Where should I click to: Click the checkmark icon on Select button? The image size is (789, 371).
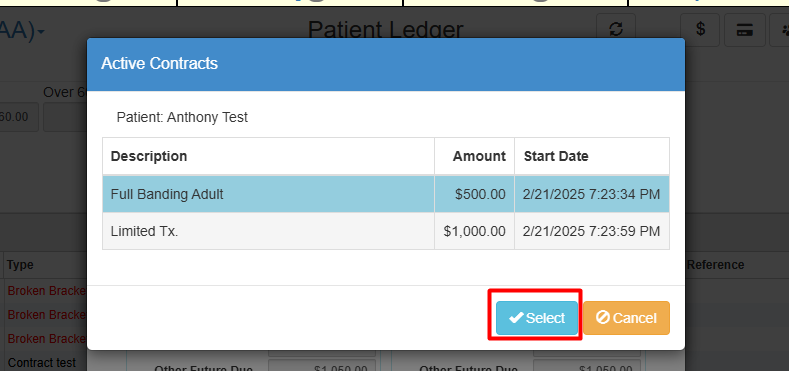516,318
